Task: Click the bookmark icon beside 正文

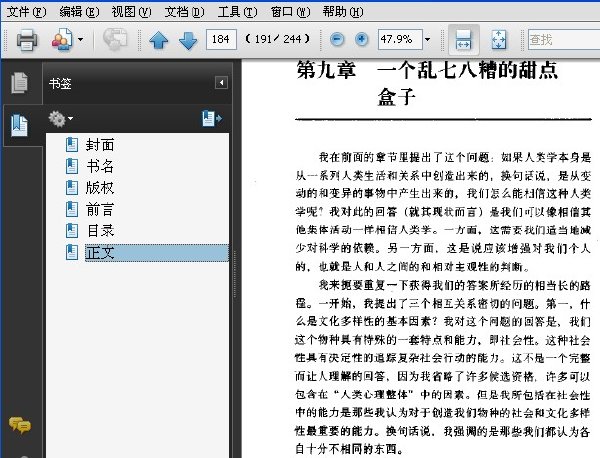Action: click(72, 253)
